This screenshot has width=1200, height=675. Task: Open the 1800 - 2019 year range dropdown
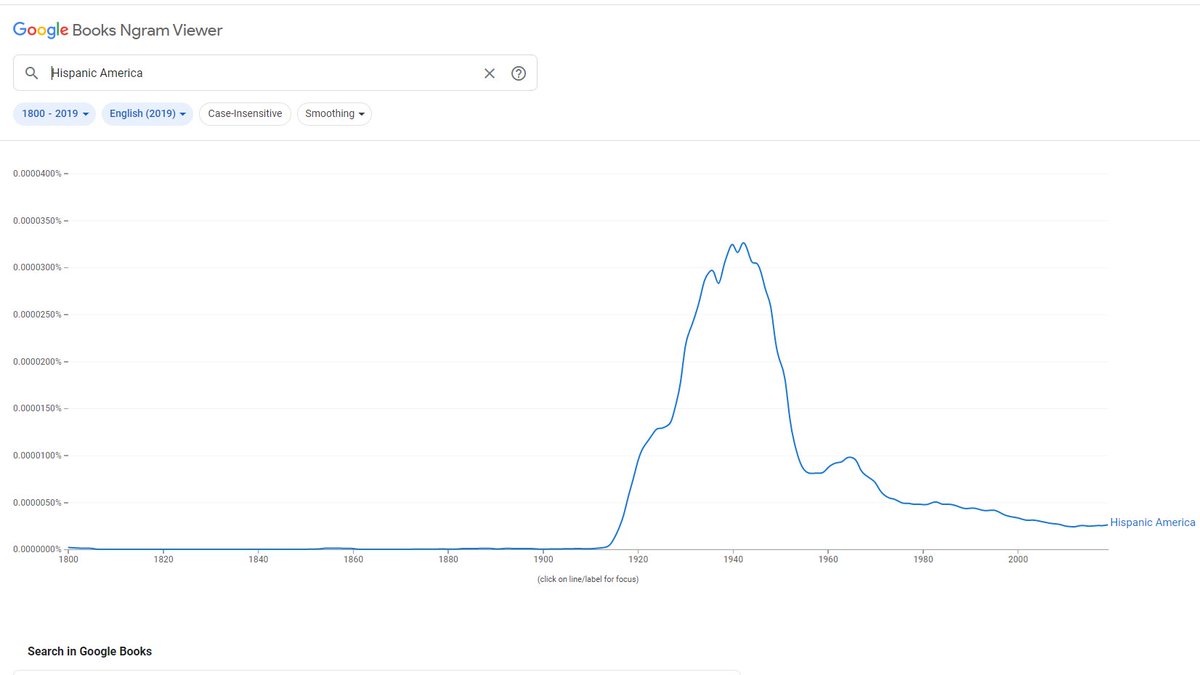pyautogui.click(x=55, y=114)
